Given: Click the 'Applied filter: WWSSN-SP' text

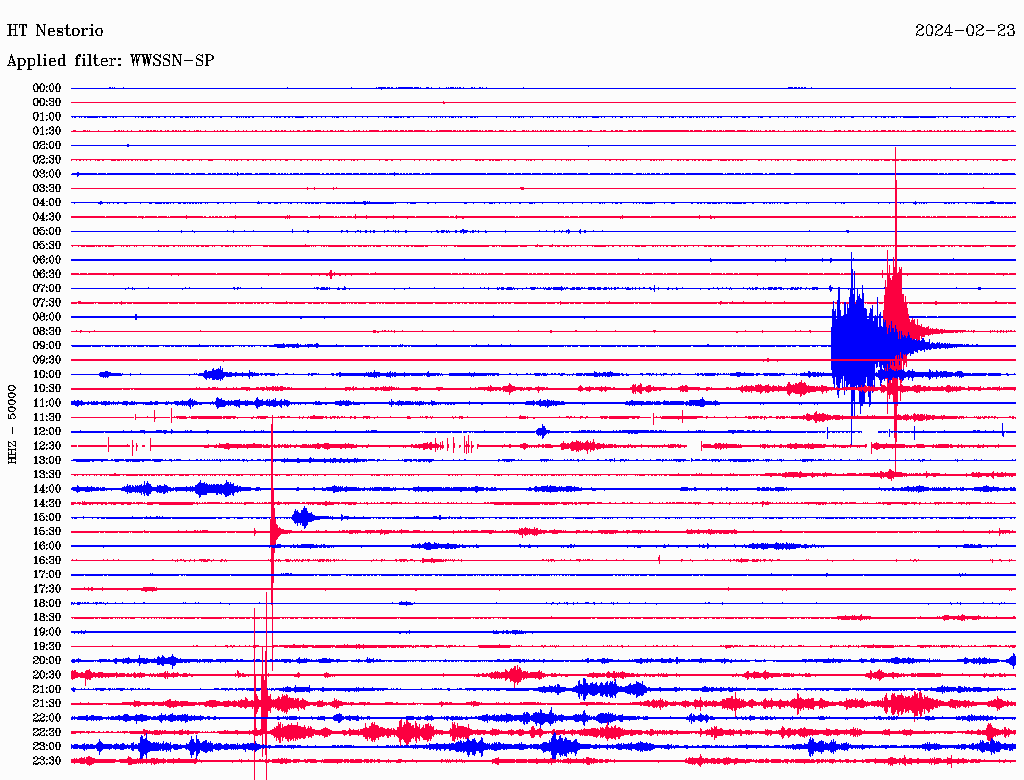Looking at the screenshot, I should coord(110,61).
